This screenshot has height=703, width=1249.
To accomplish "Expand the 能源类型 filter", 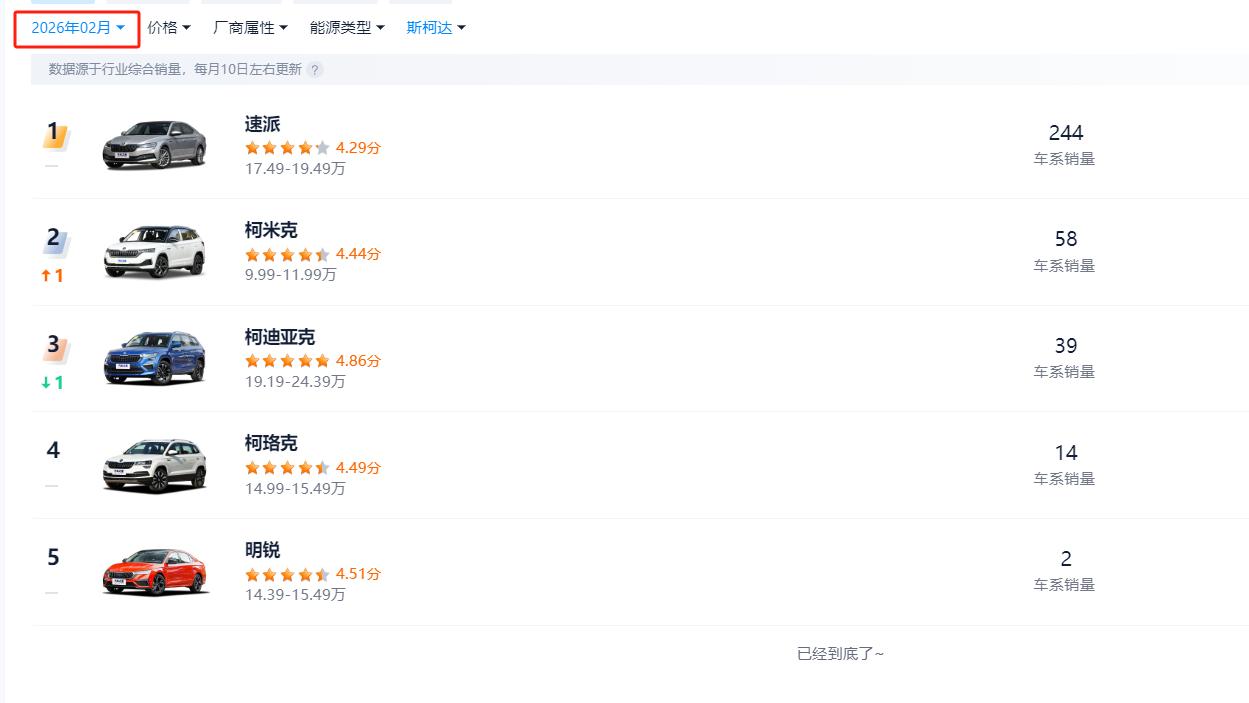I will click(x=347, y=28).
